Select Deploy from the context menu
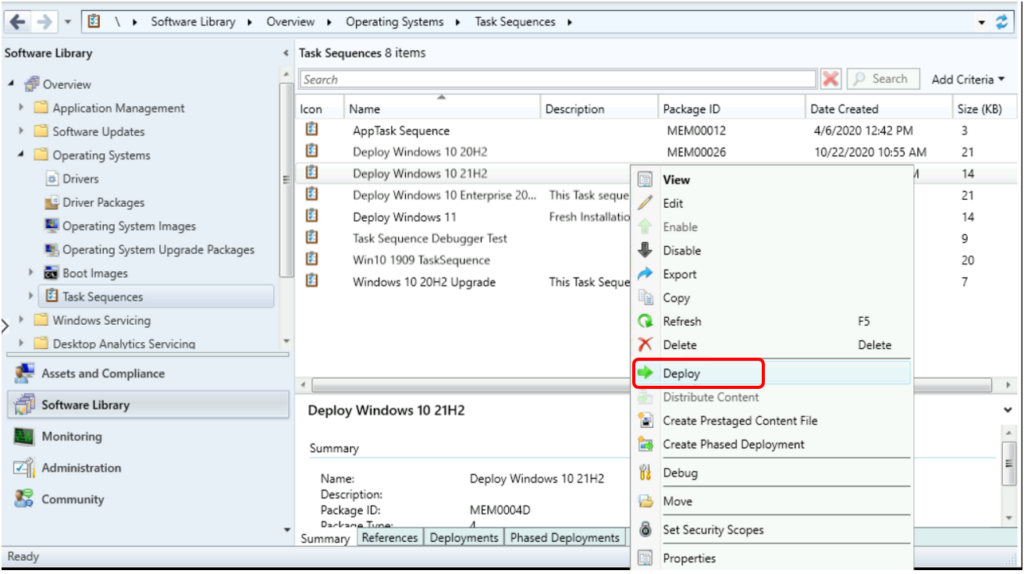 771,374
